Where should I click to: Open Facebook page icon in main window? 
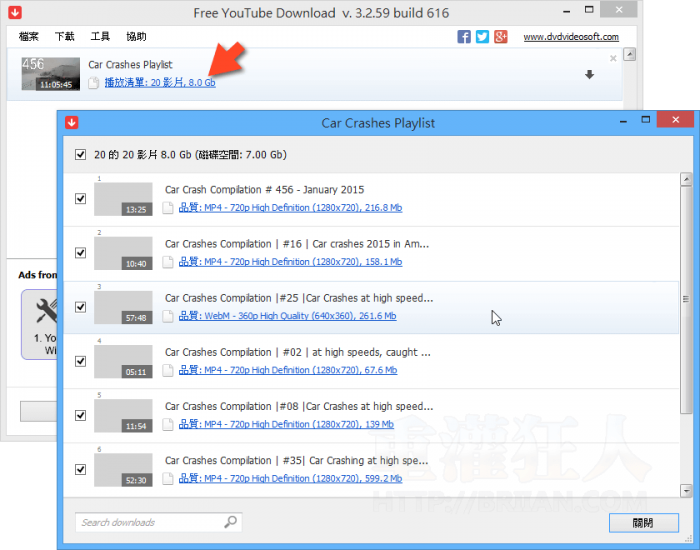(x=464, y=37)
